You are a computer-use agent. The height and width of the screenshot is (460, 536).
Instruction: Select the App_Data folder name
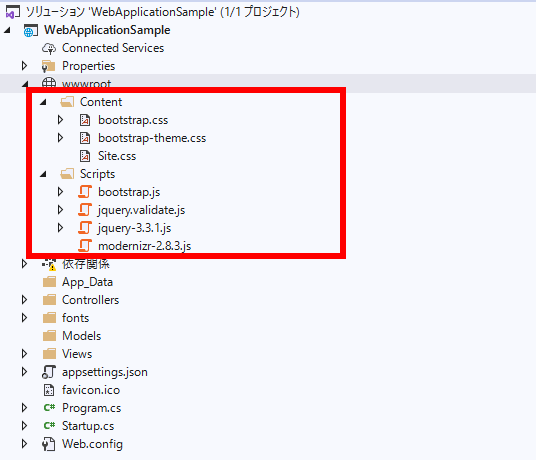[88, 282]
